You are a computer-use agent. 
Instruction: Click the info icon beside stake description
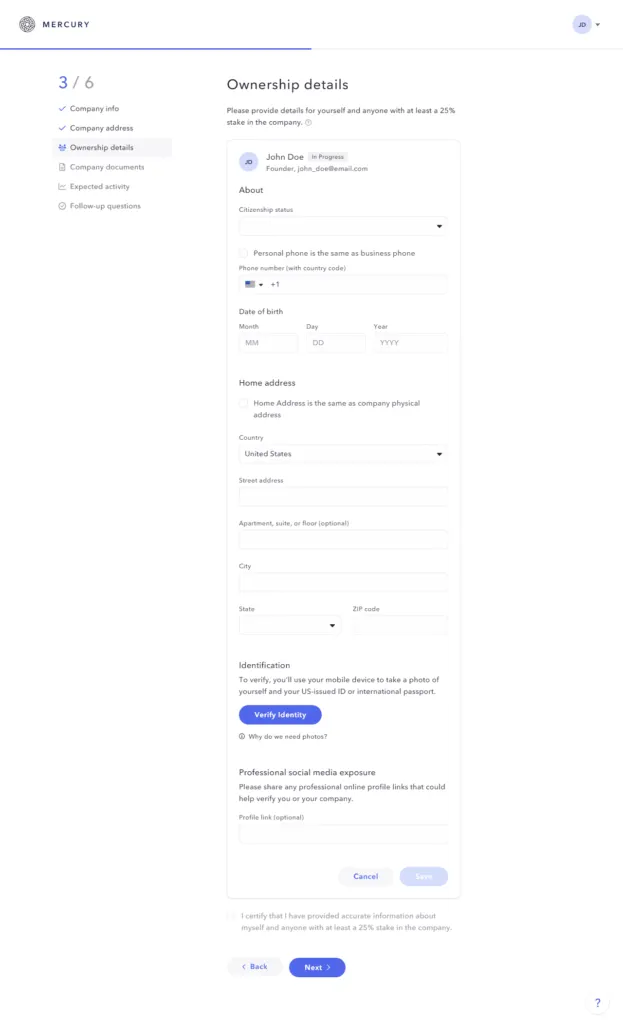coord(308,123)
